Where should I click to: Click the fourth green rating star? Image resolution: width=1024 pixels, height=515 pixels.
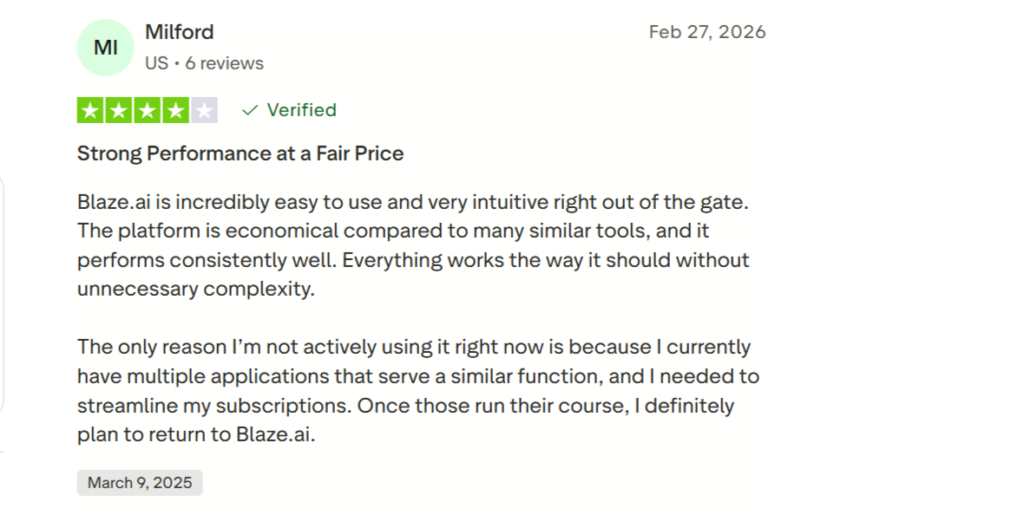175,110
